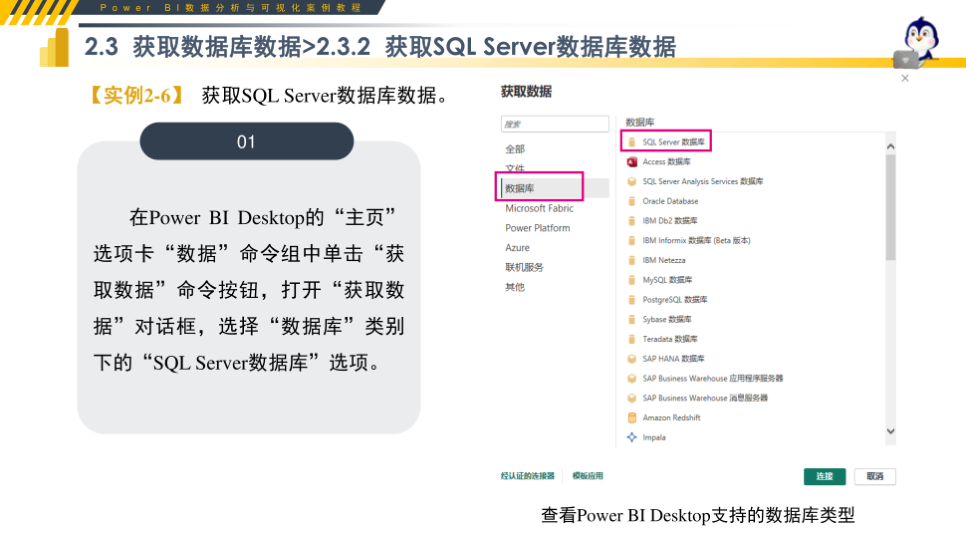The image size is (966, 544).
Task: Click the SAP HANA database icon
Action: tap(631, 359)
